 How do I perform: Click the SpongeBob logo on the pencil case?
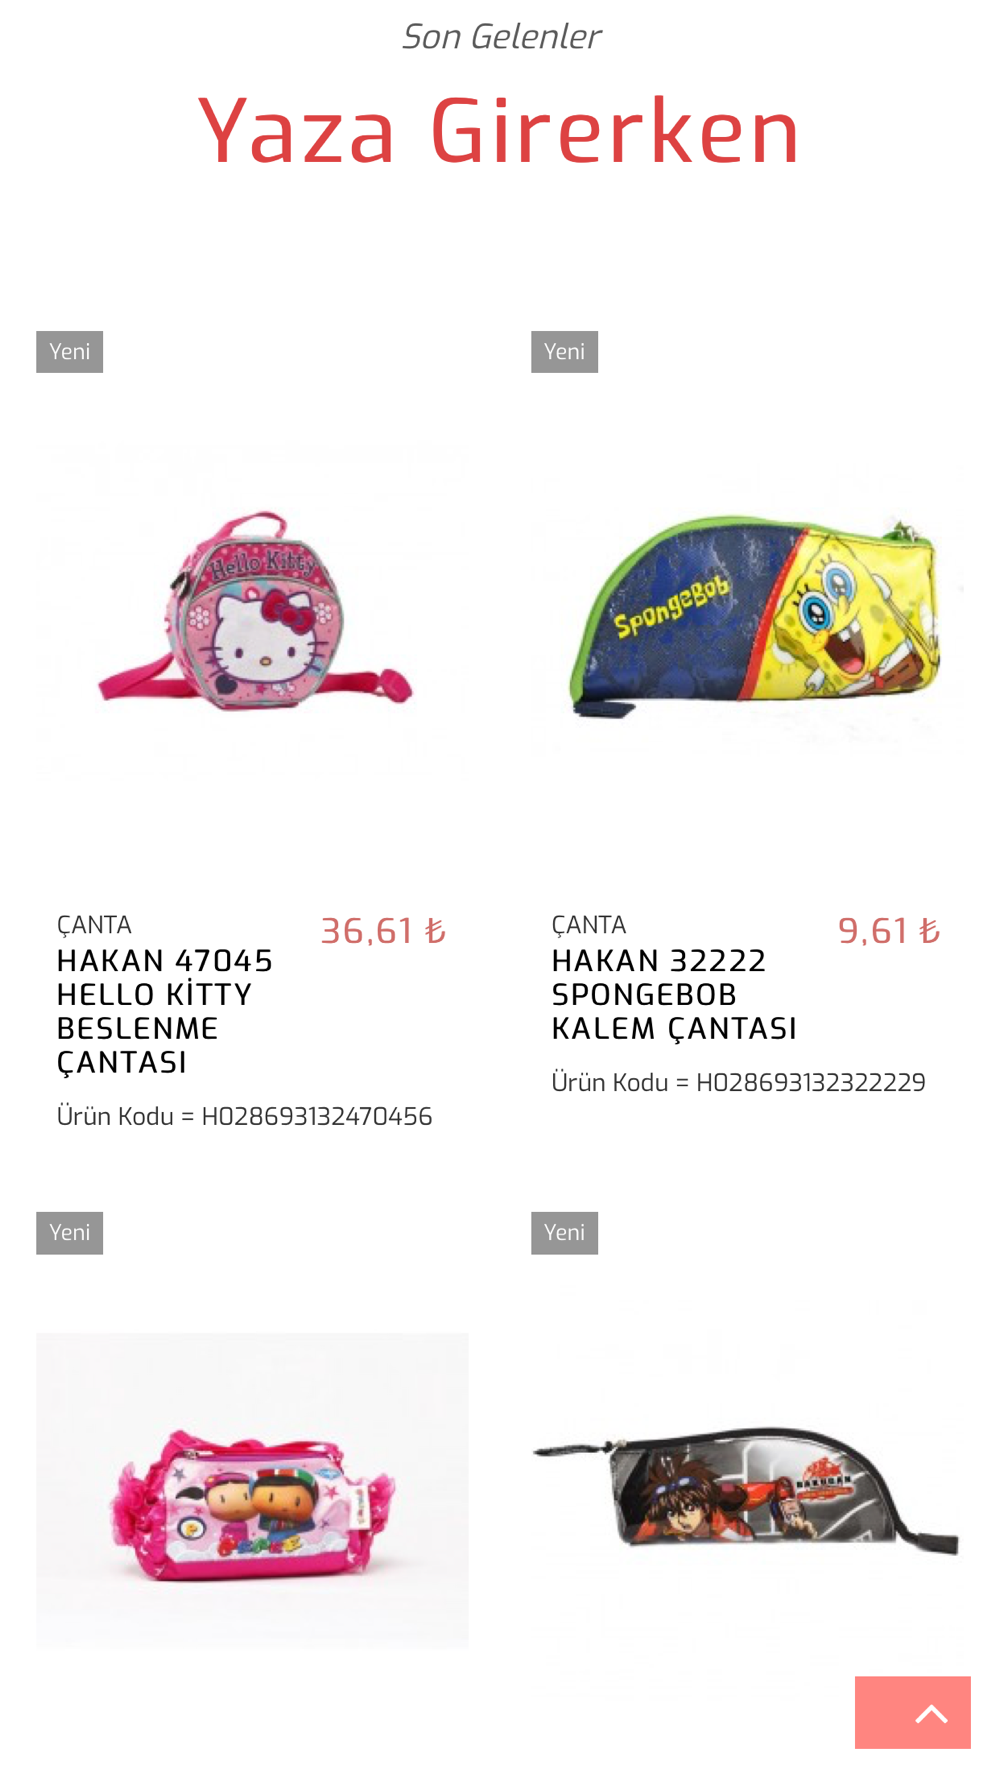coord(671,607)
